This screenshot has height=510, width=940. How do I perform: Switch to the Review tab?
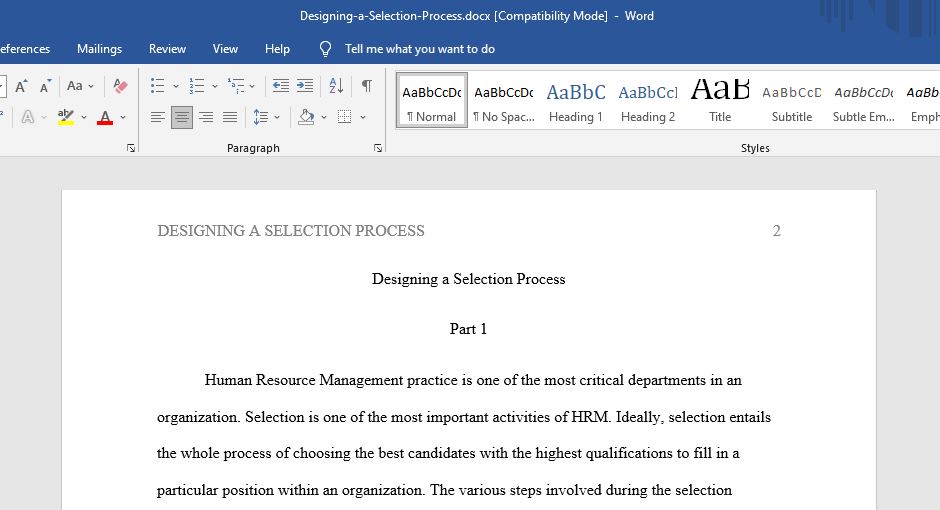tap(167, 49)
